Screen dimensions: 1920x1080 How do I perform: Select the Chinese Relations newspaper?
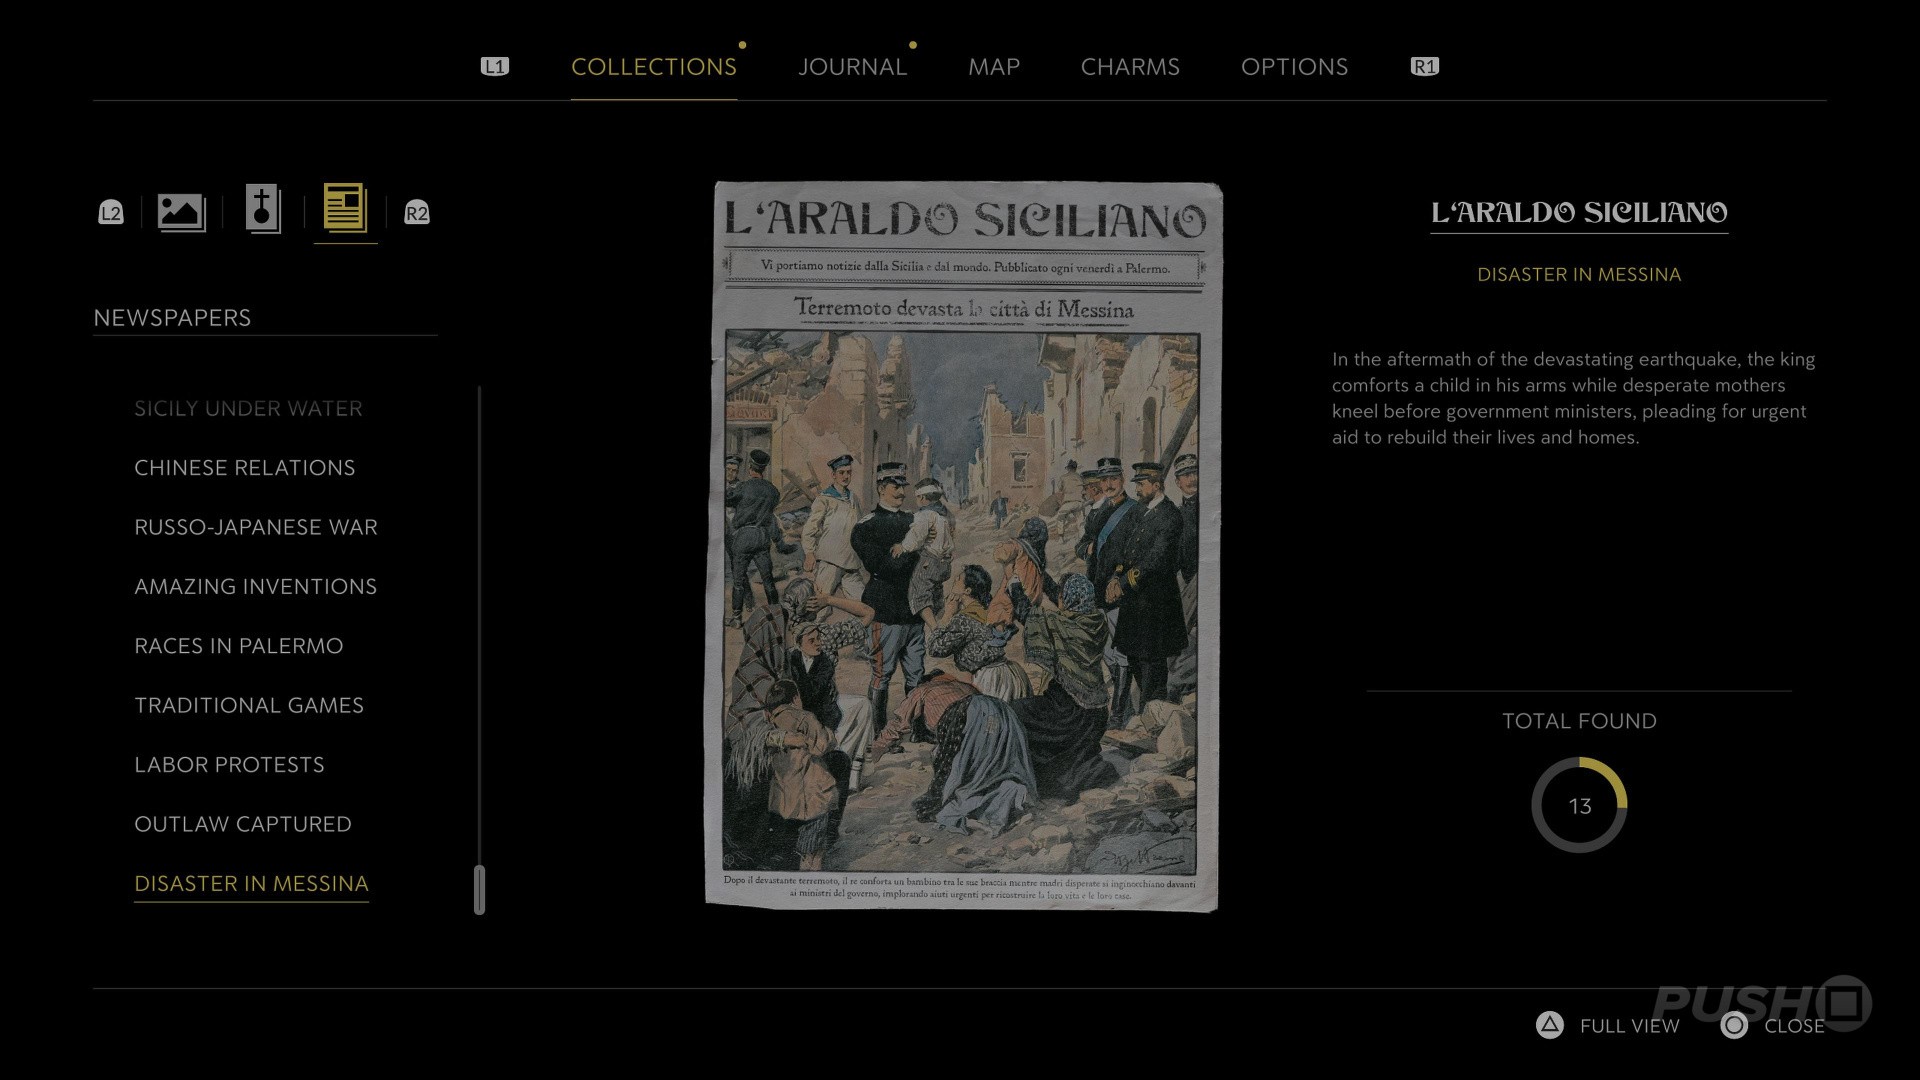(x=245, y=468)
